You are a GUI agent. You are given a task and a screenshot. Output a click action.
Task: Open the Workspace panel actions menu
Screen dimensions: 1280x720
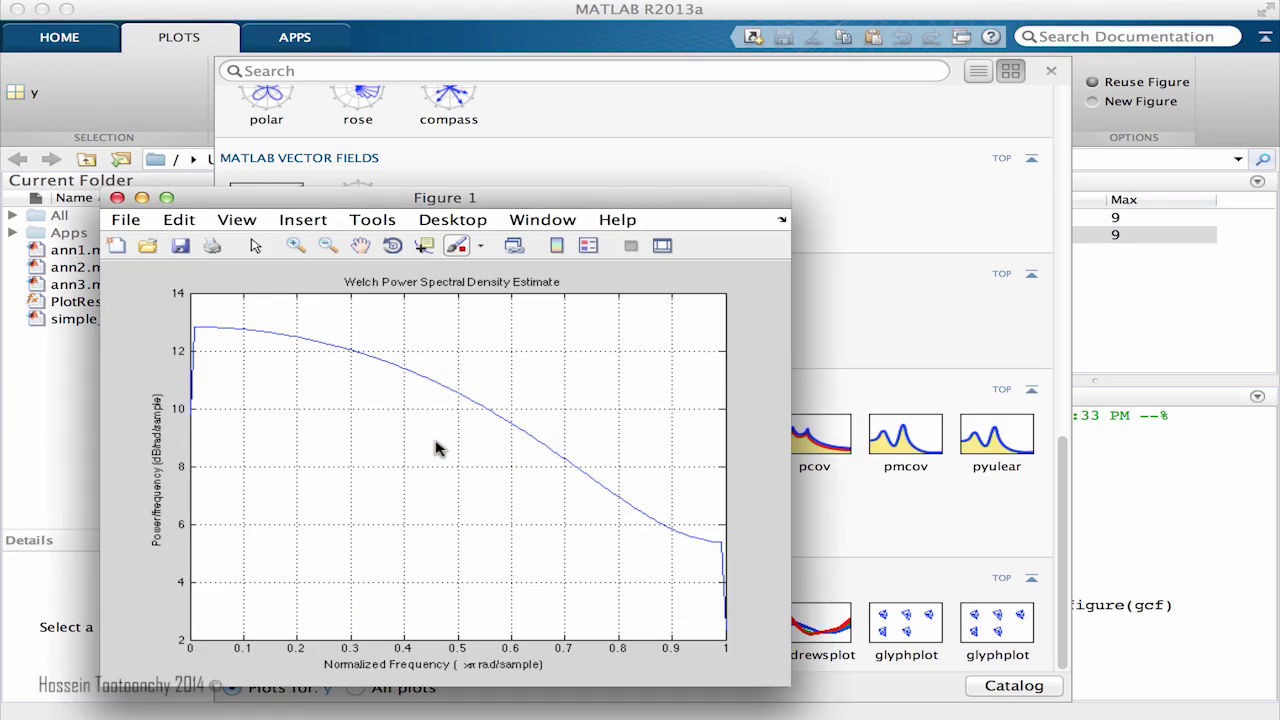click(1258, 181)
